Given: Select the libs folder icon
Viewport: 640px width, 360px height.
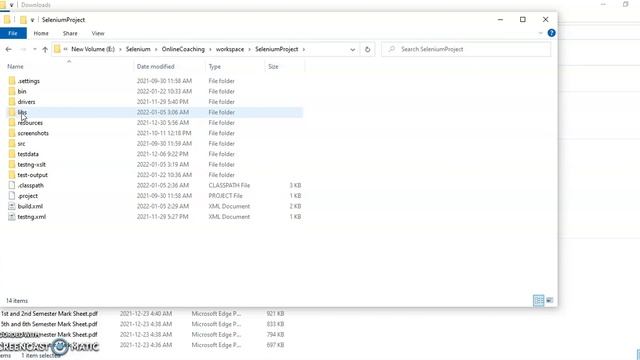Looking at the screenshot, I should 12,112.
